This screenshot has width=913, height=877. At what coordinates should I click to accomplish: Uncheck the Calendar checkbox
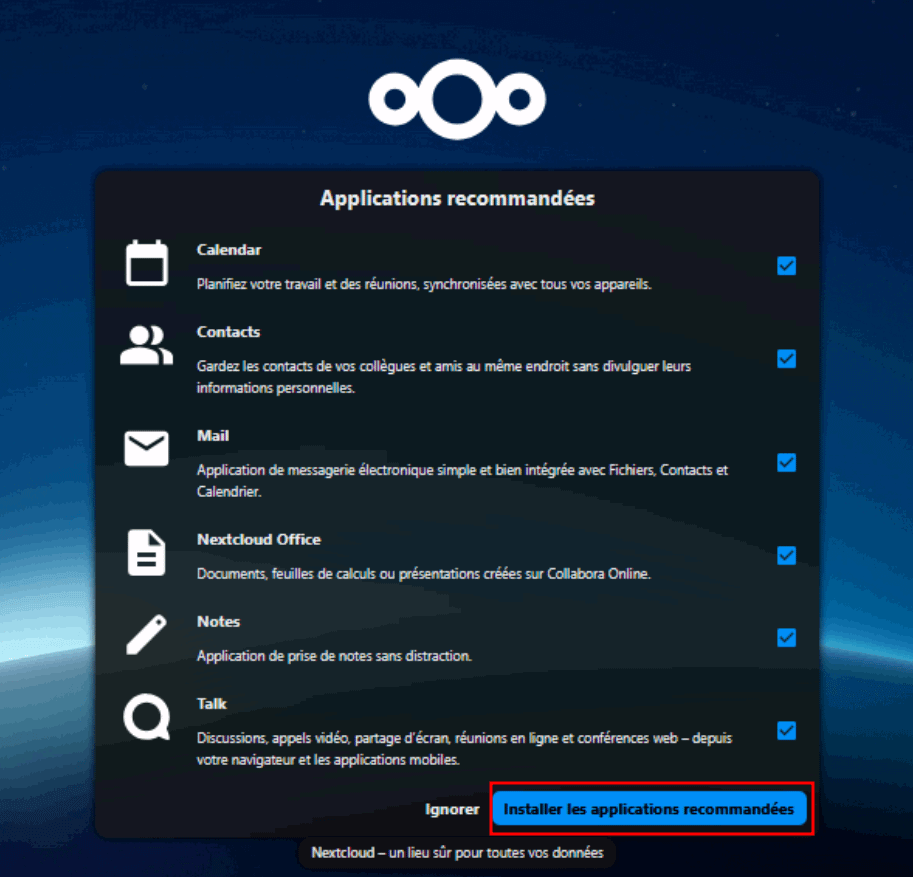tap(786, 266)
